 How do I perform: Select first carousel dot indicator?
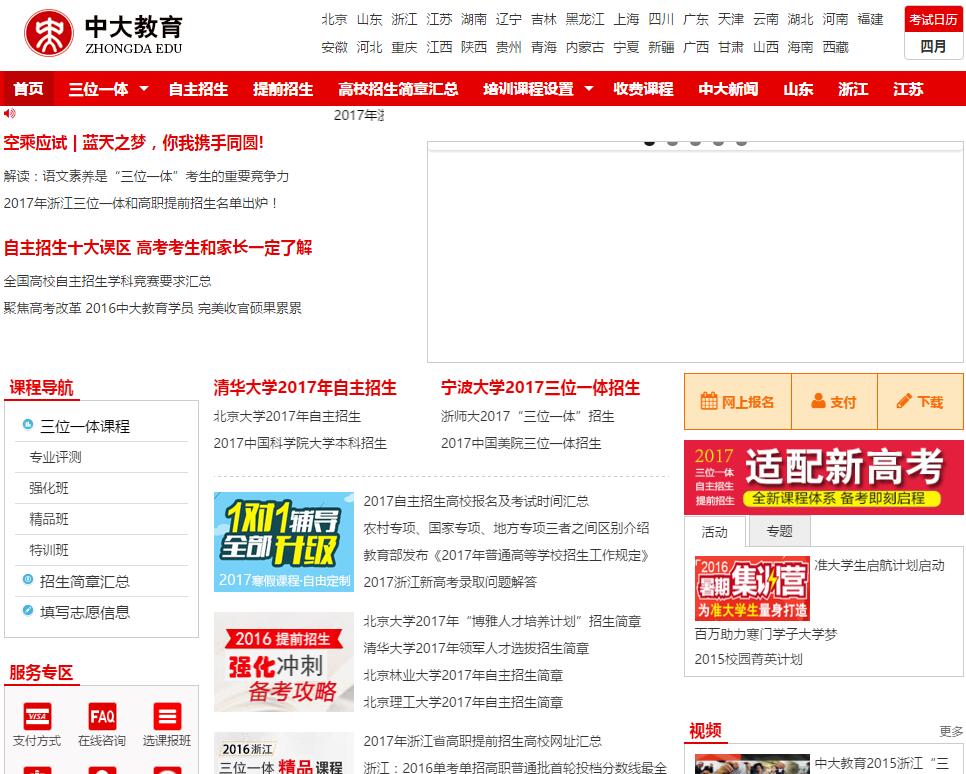tap(649, 142)
